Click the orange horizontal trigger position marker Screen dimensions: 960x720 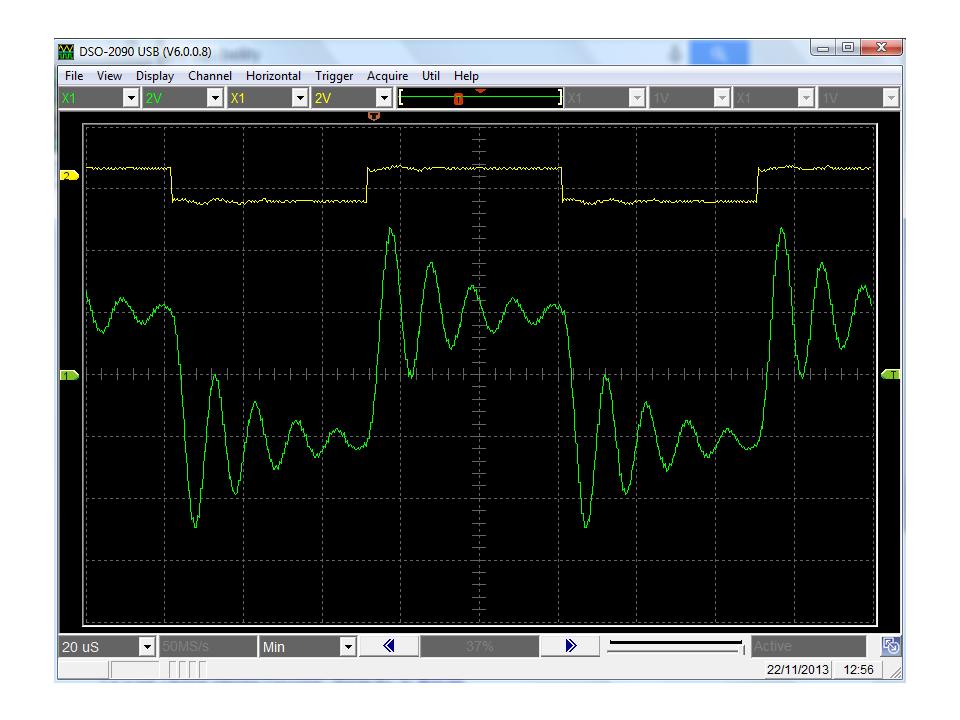point(373,116)
